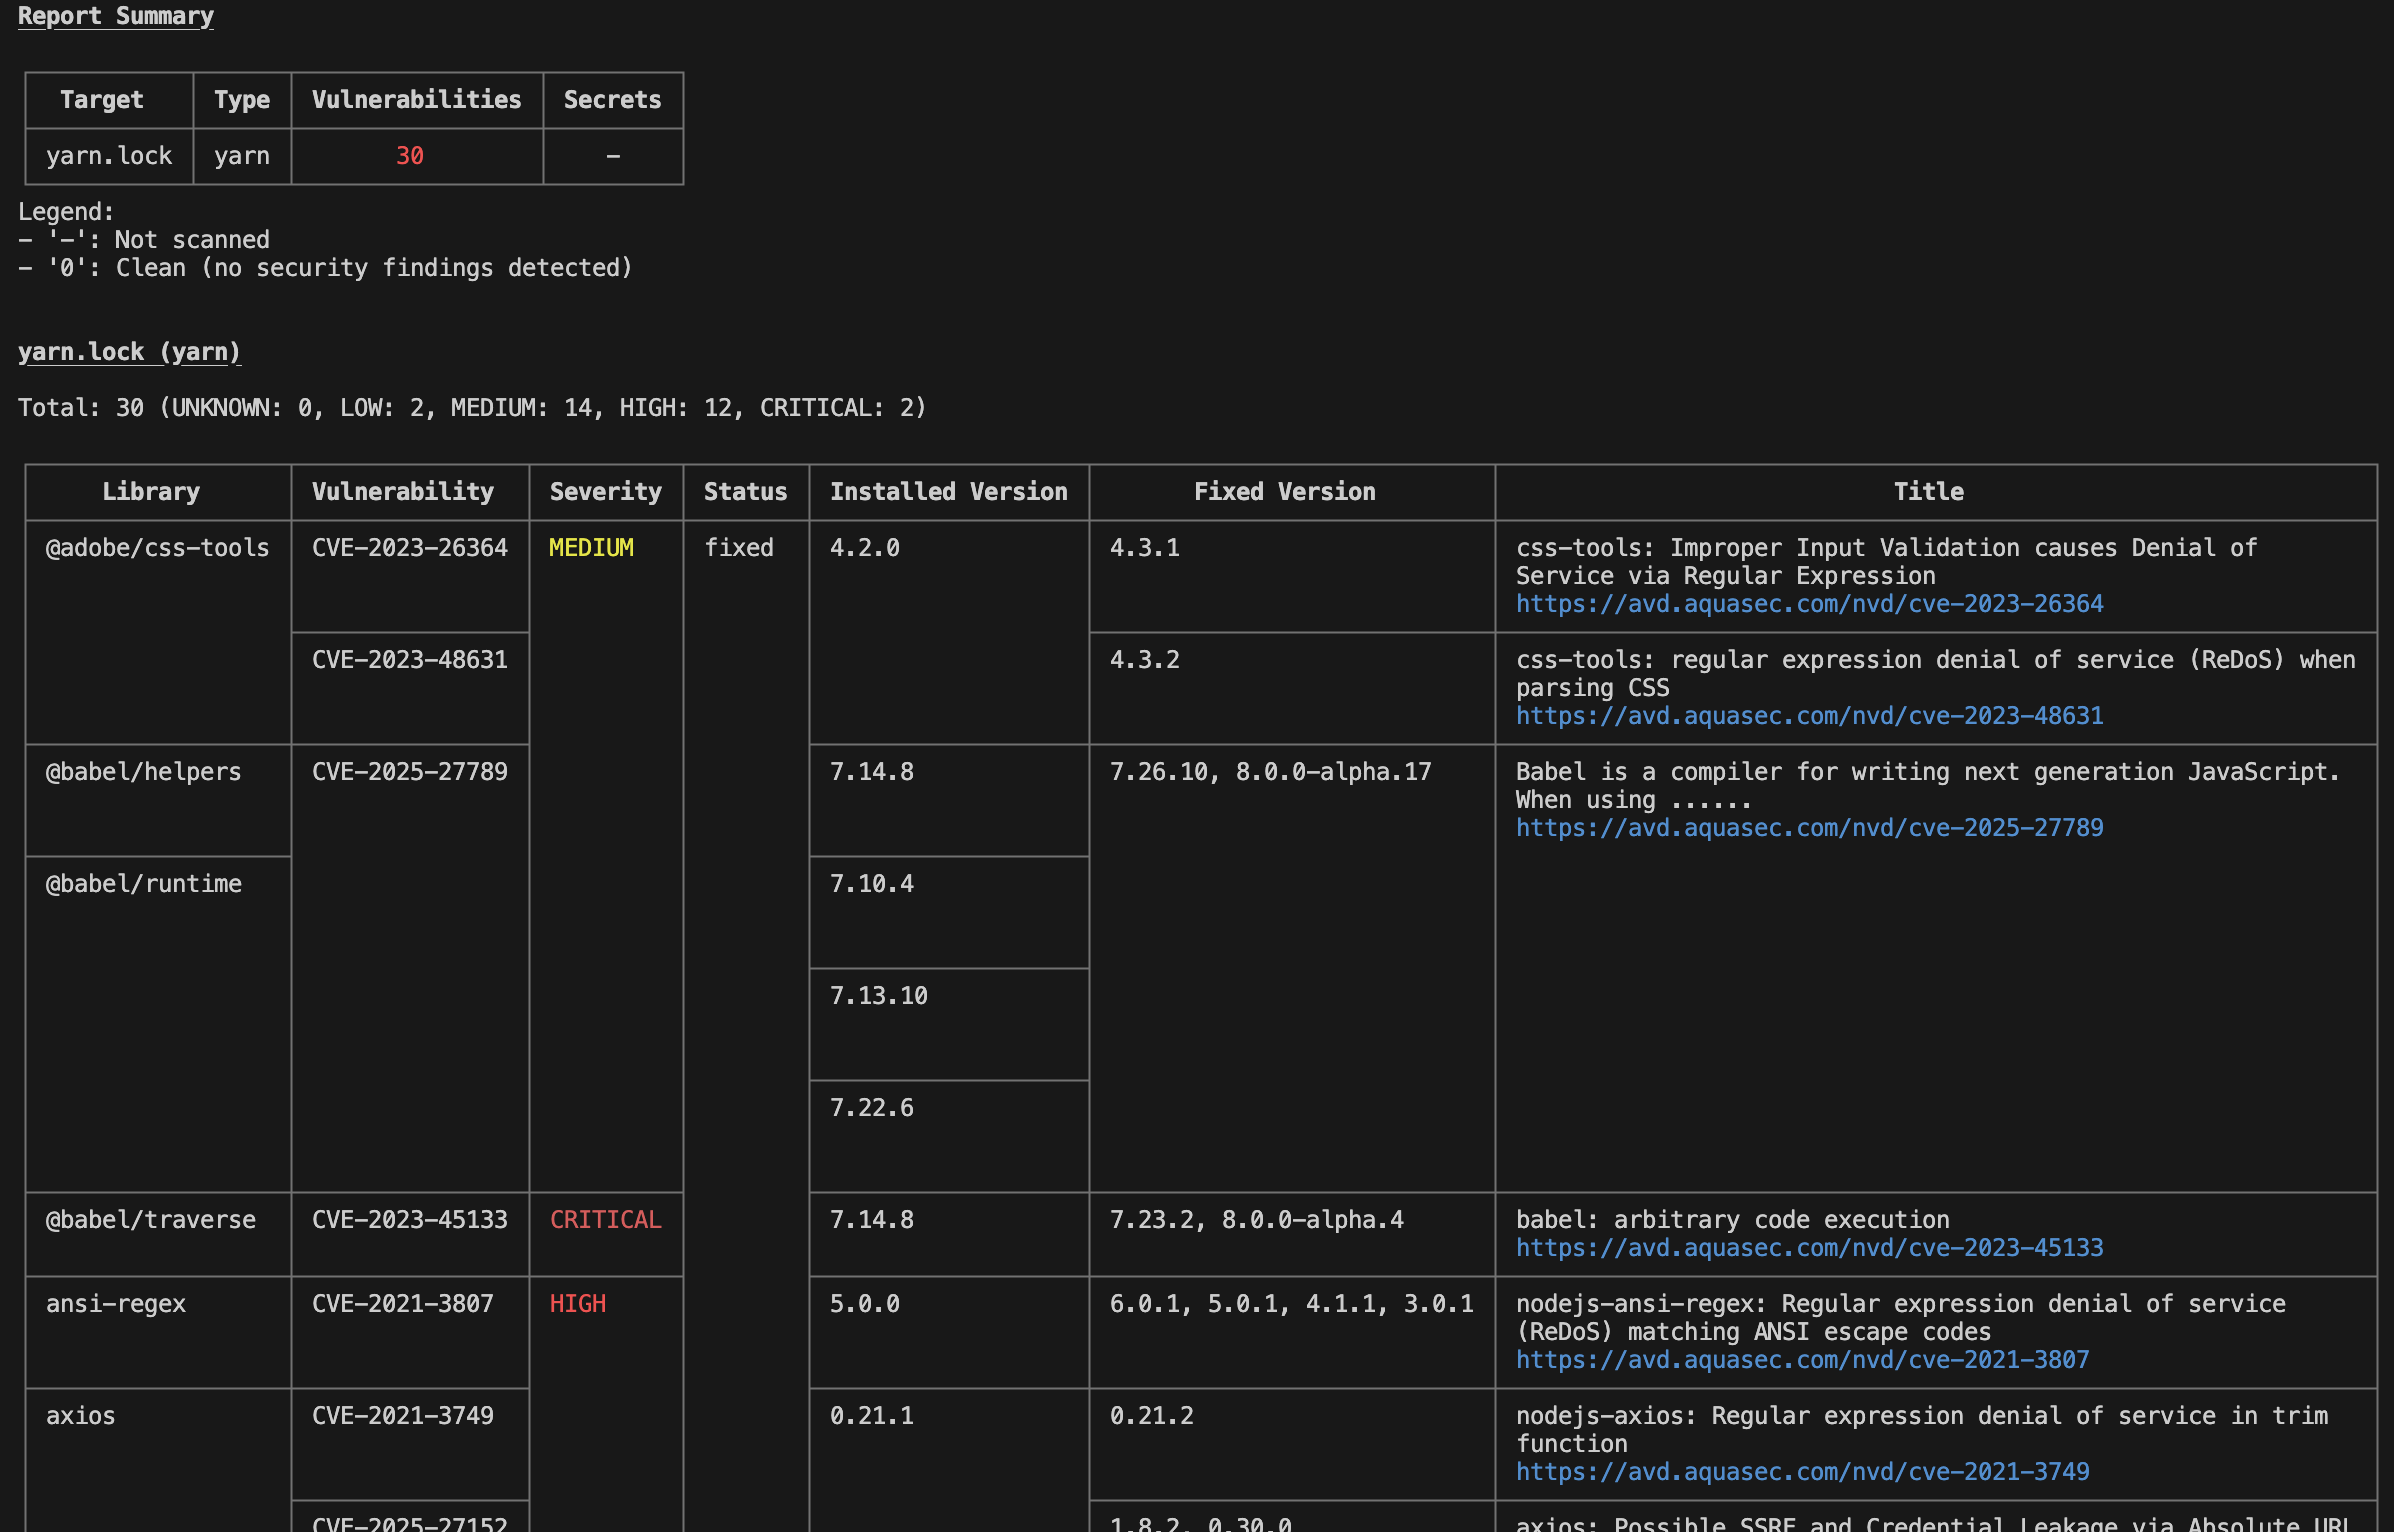Click the Total: 30 severity summary line
Screen dimensions: 2394x1532
472,408
